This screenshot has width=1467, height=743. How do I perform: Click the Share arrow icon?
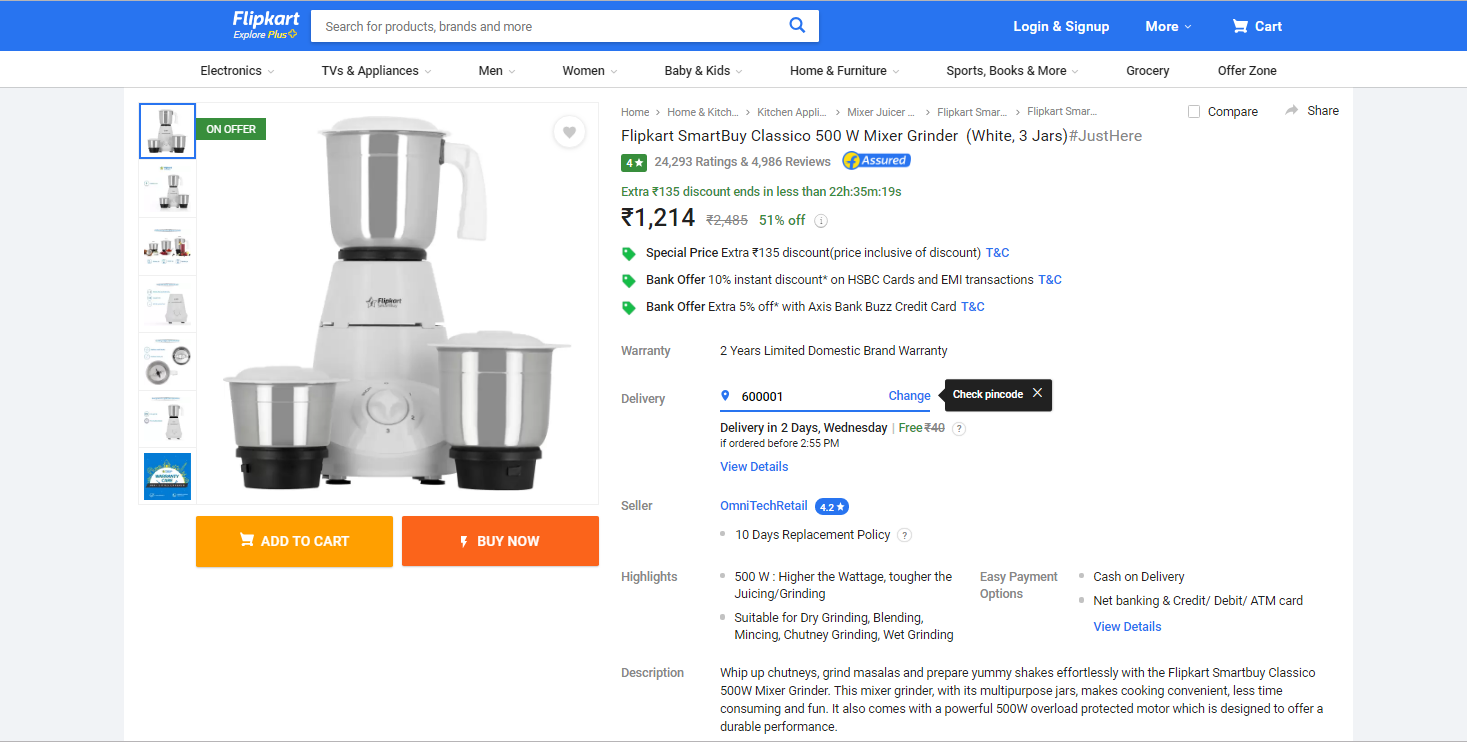[1292, 110]
